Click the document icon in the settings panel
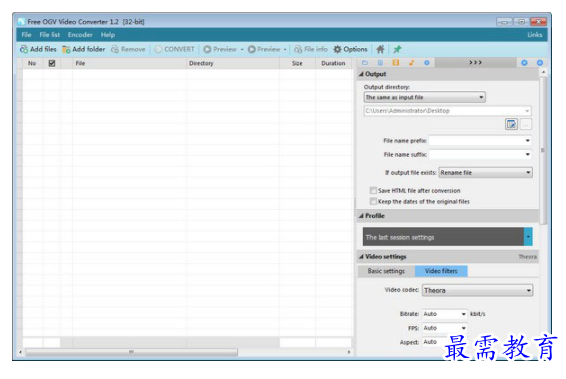Screen dimensions: 566x379 tap(380, 63)
